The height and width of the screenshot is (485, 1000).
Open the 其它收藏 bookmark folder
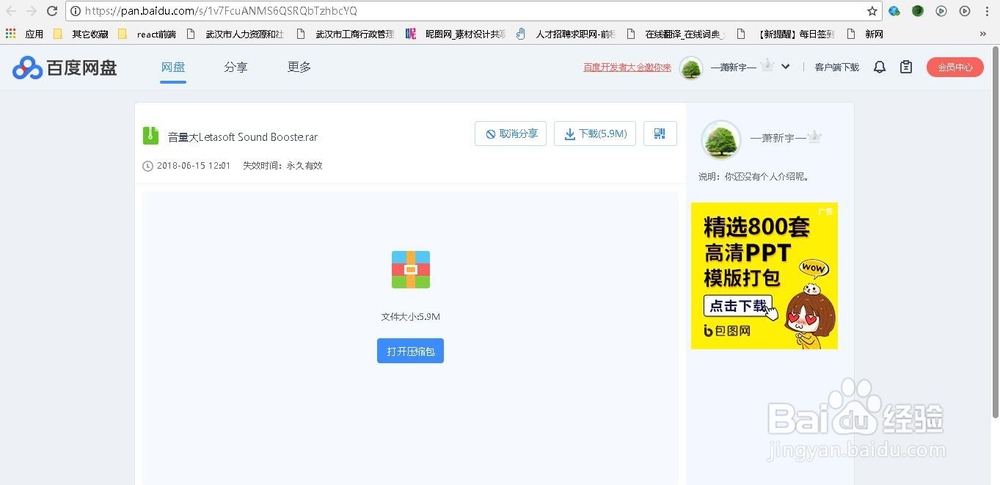pyautogui.click(x=81, y=34)
